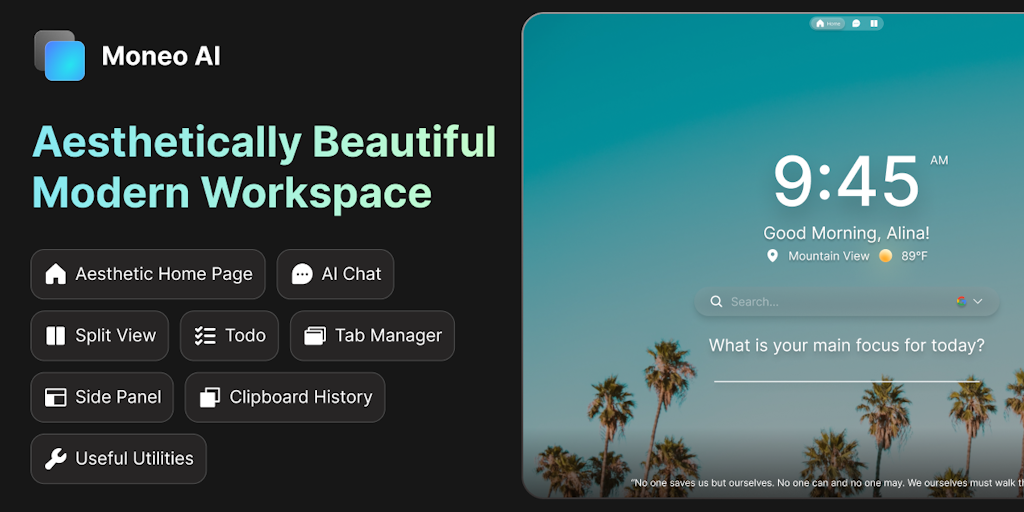
Task: Click the Moneo AI title text
Action: click(x=161, y=56)
